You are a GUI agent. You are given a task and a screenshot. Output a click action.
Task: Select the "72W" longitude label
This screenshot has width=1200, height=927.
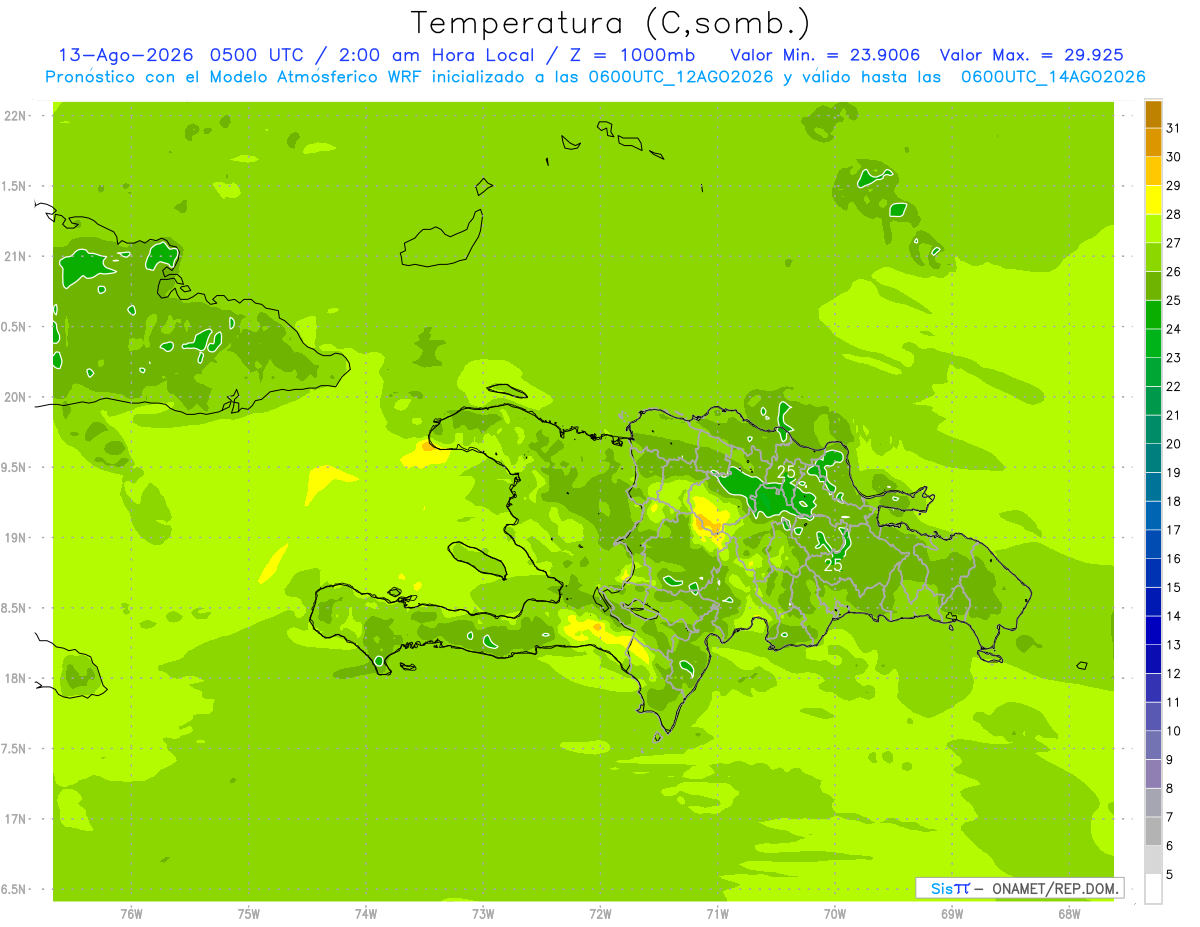[x=600, y=914]
